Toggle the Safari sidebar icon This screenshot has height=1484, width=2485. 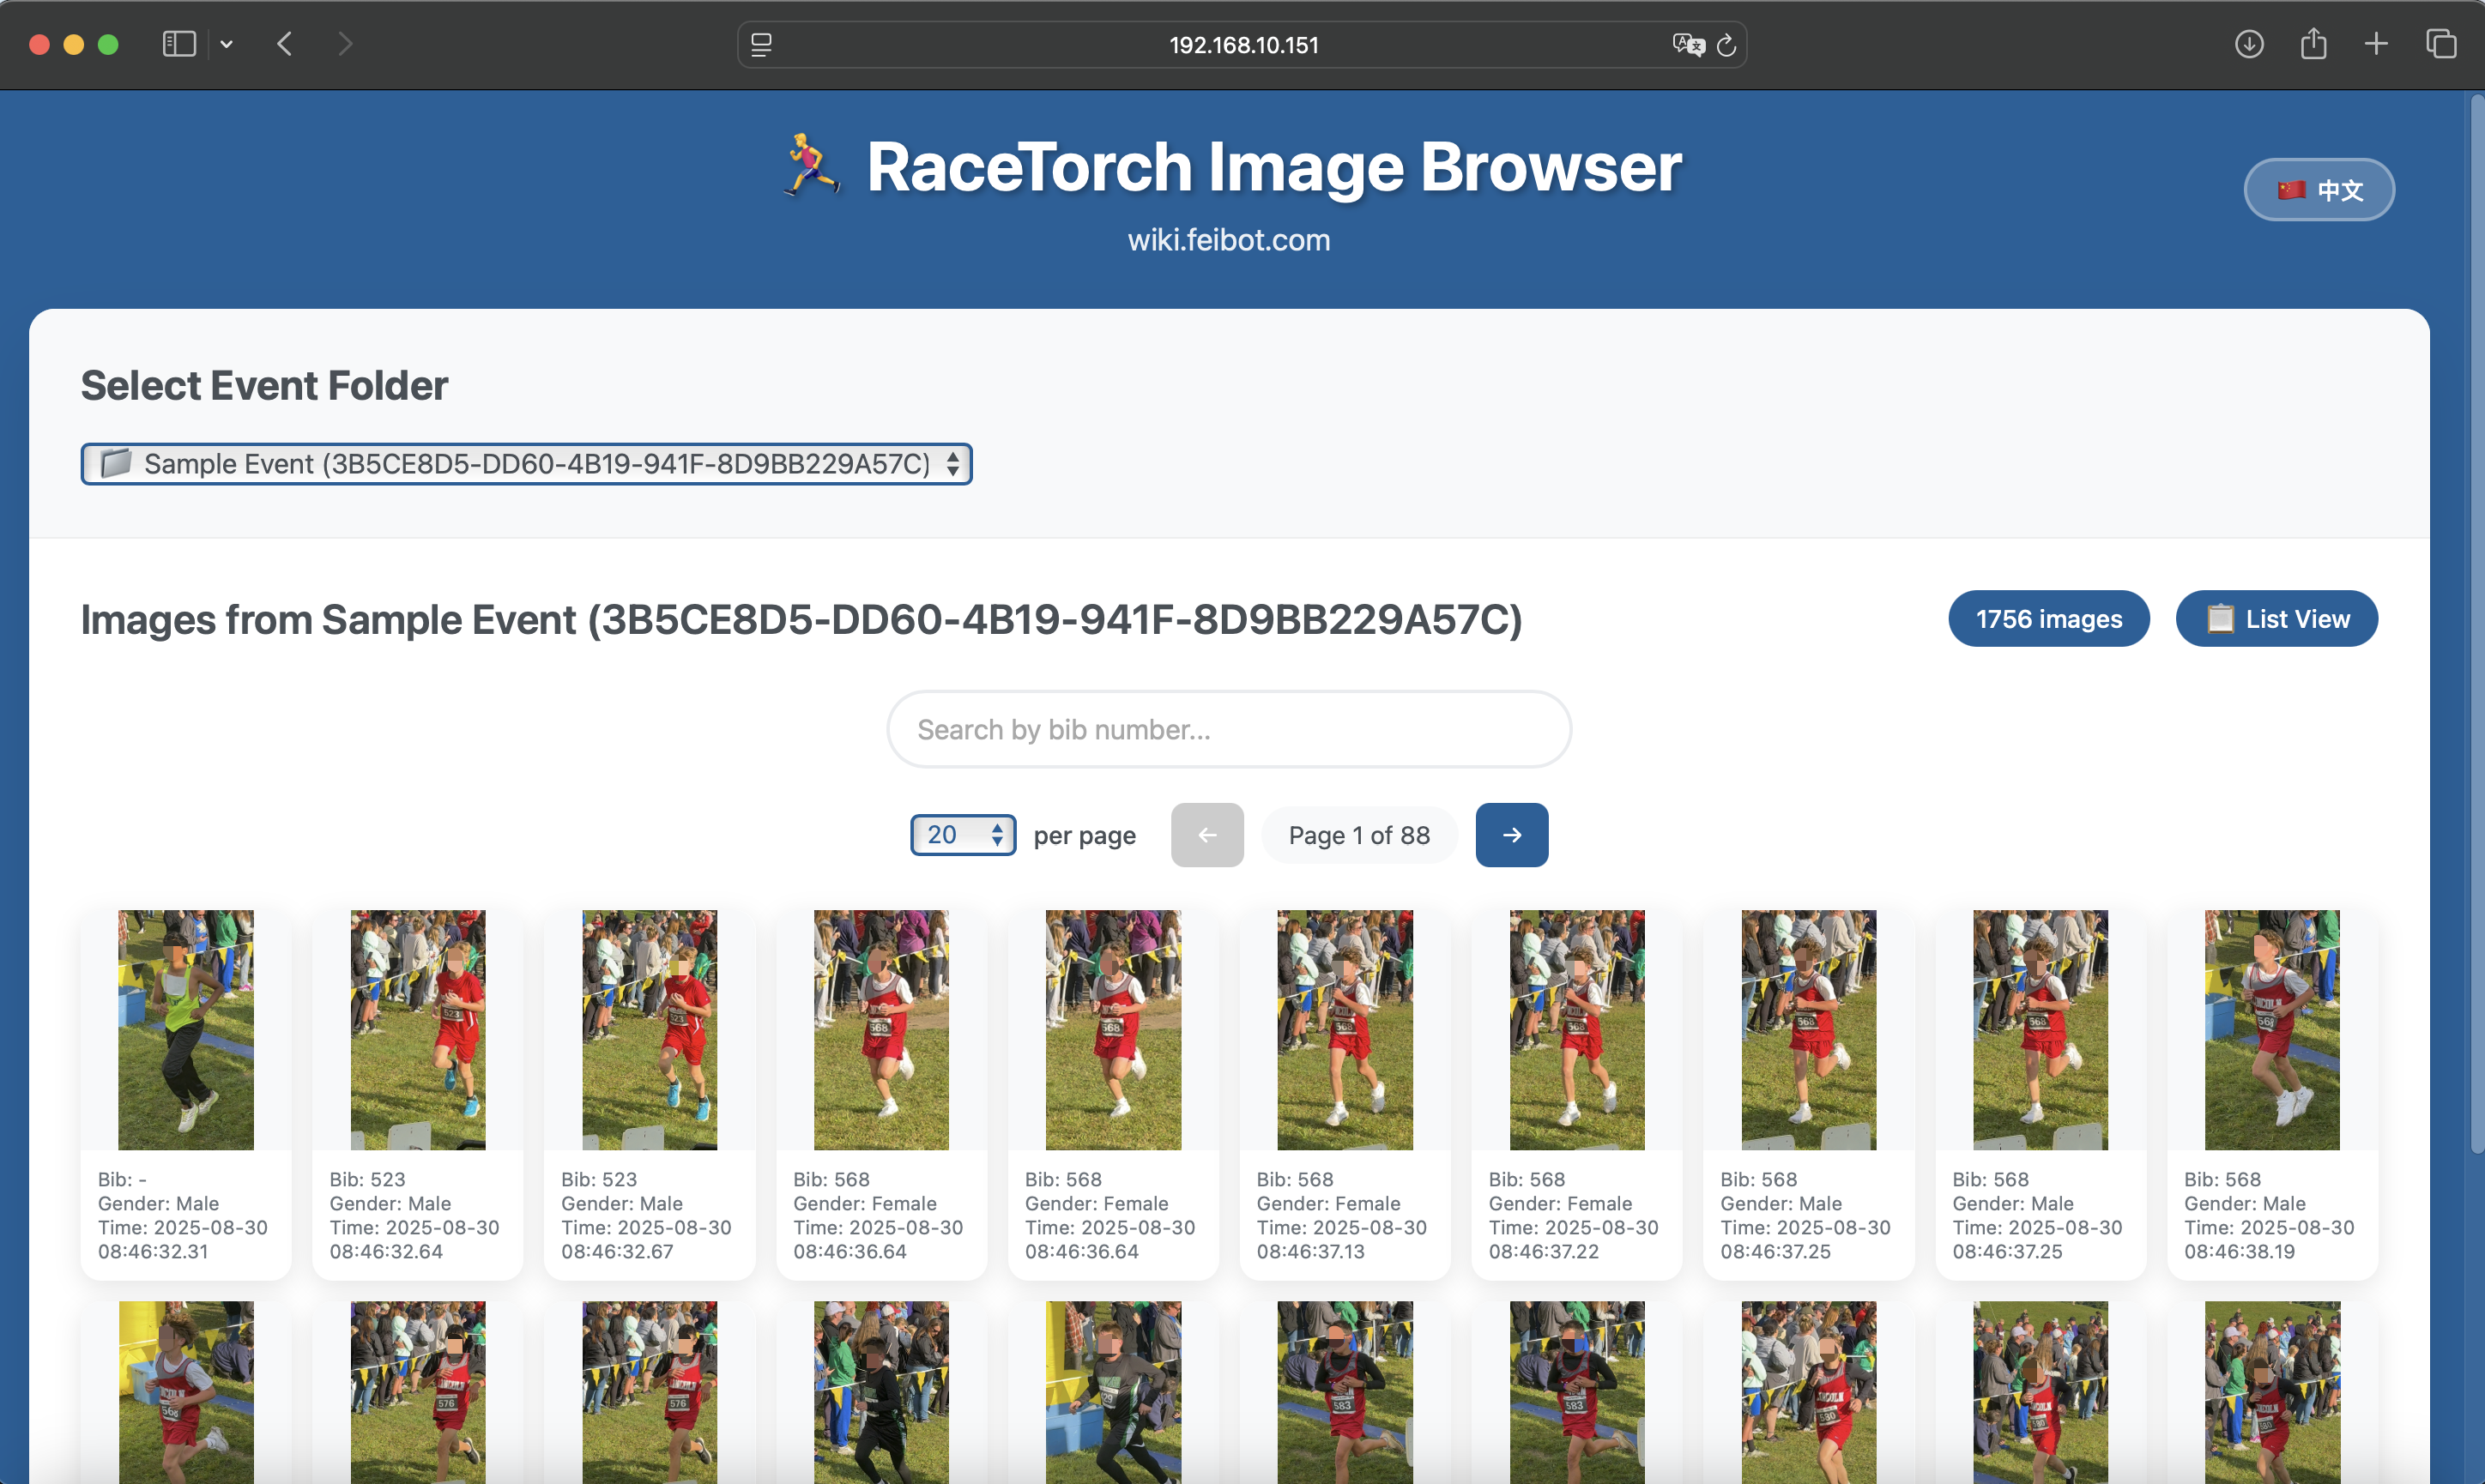(179, 44)
